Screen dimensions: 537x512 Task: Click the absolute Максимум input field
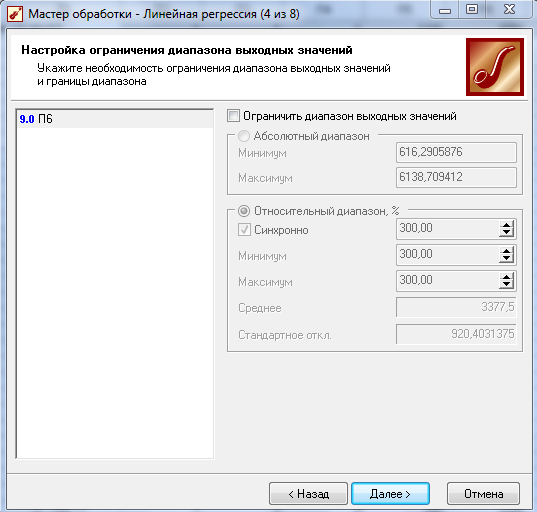click(x=456, y=177)
